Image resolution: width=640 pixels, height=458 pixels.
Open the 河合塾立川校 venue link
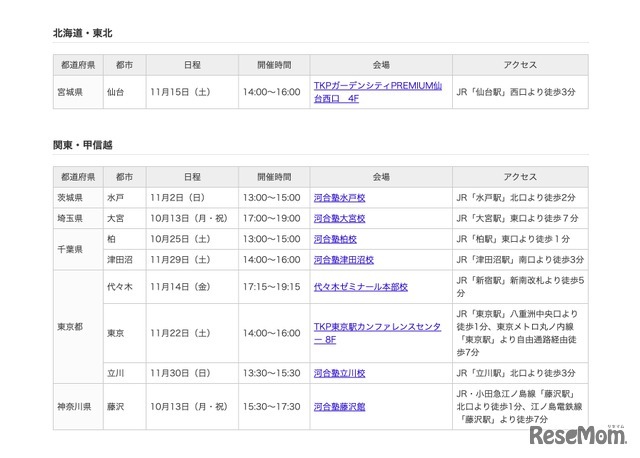coord(339,373)
